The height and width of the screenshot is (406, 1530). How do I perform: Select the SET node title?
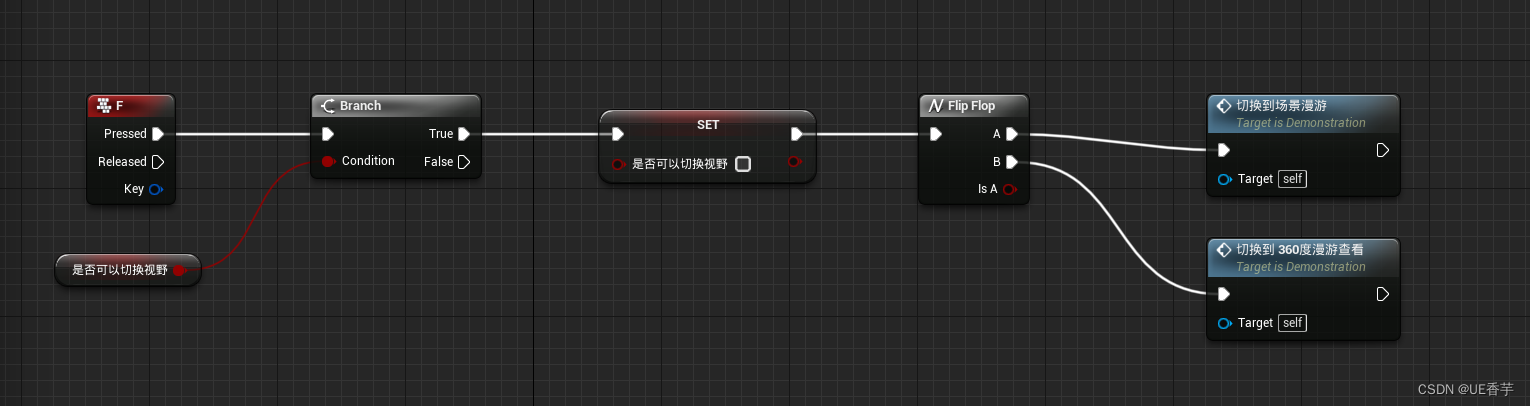pos(708,124)
